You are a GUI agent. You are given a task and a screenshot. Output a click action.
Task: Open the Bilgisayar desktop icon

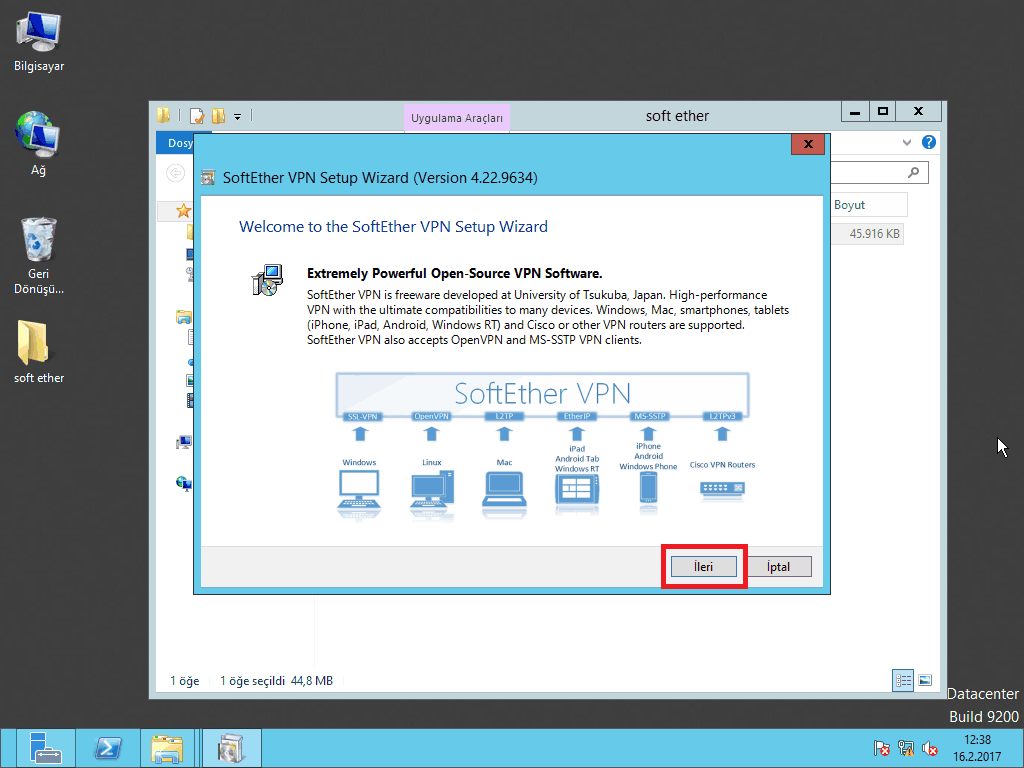39,40
